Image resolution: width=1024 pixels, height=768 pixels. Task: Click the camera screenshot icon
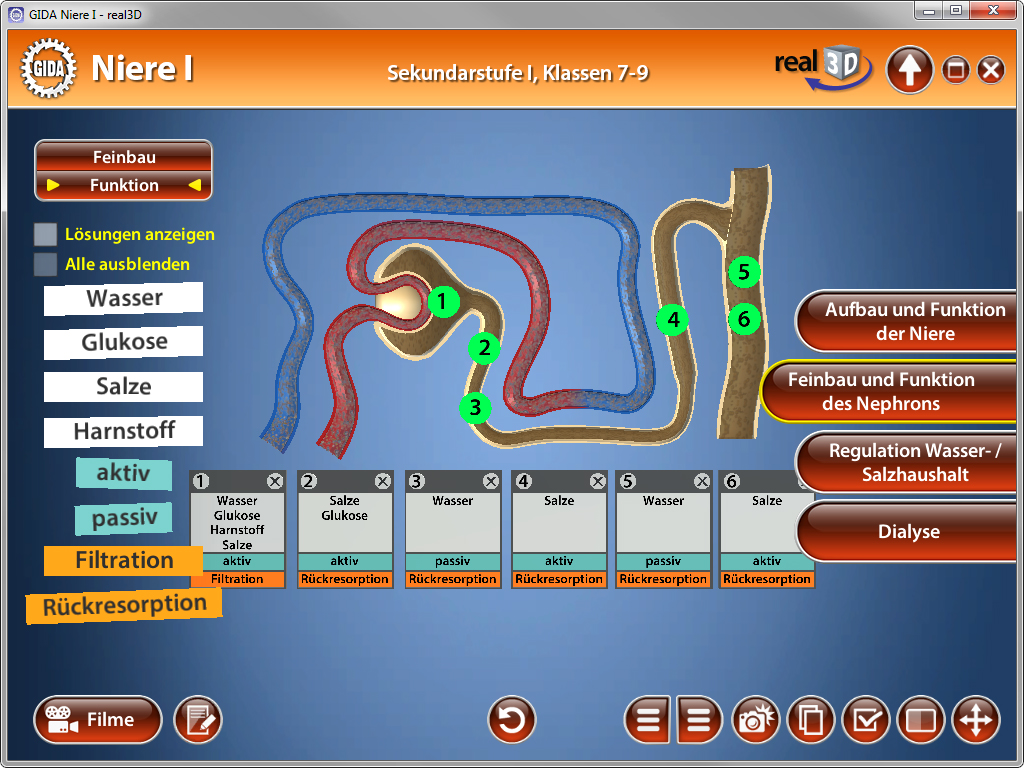759,720
